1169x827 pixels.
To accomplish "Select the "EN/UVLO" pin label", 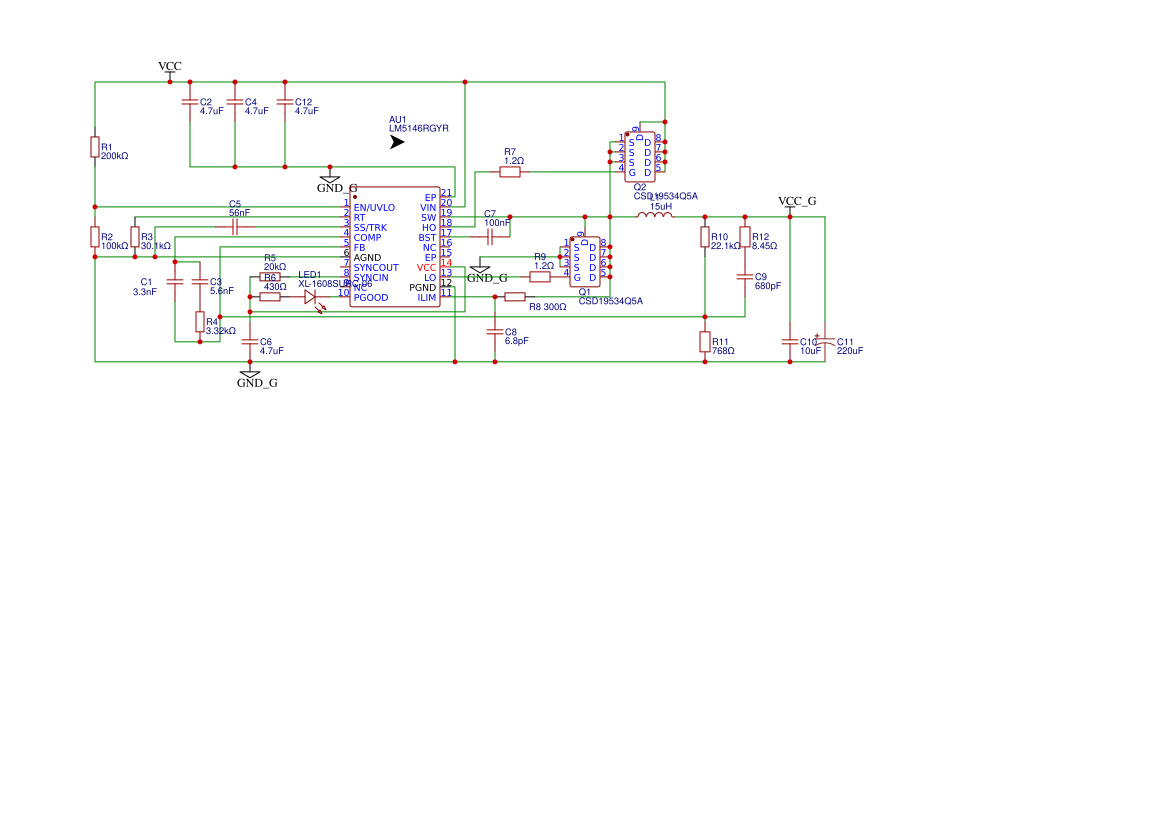I will point(374,207).
